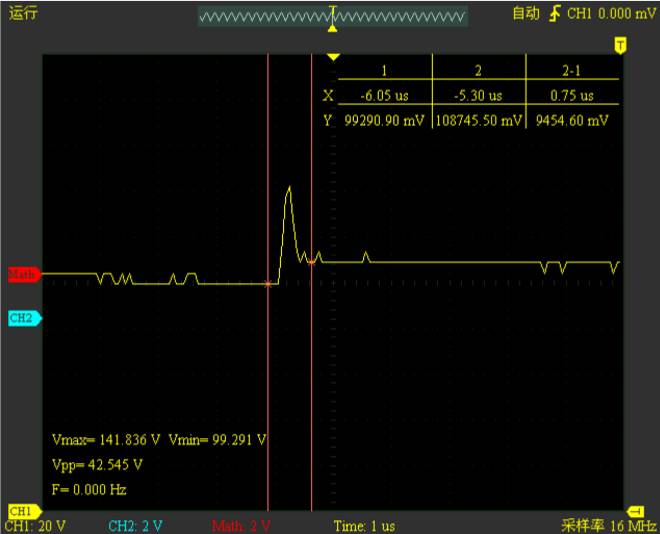Open the Time: 1 us timebase readout
The width and height of the screenshot is (660, 534).
[364, 526]
